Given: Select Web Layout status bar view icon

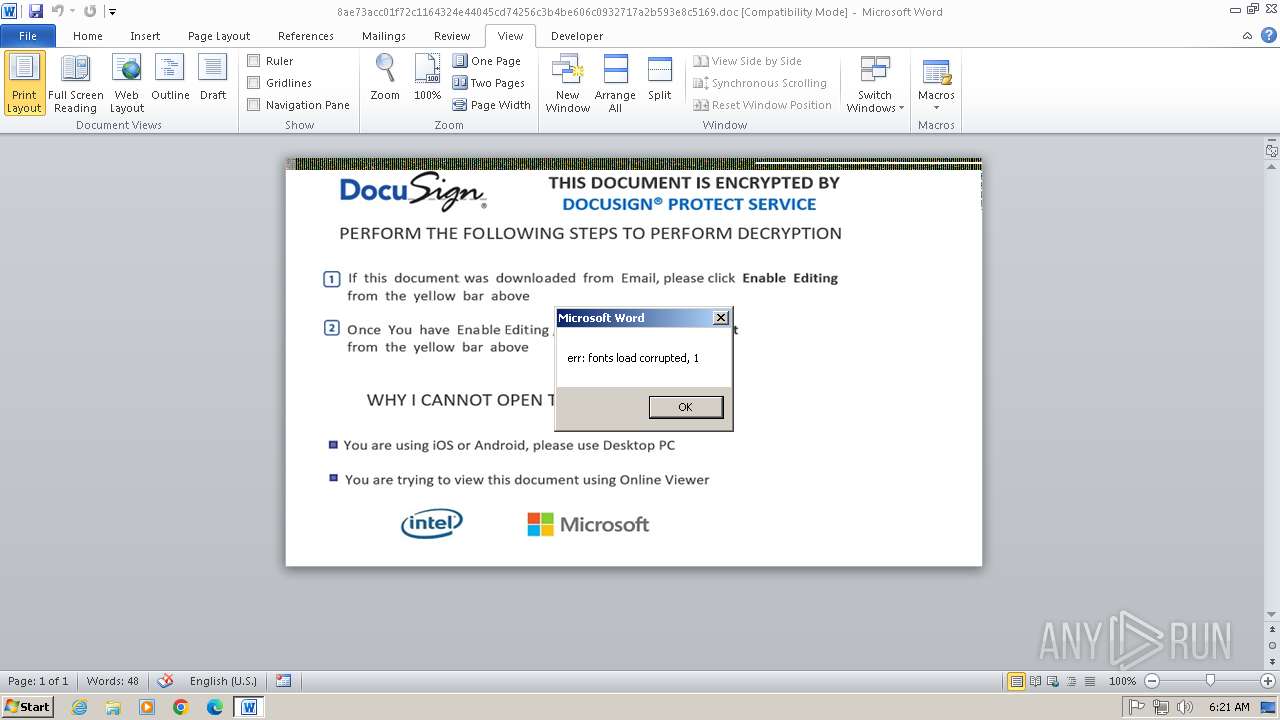Looking at the screenshot, I should tap(1052, 681).
